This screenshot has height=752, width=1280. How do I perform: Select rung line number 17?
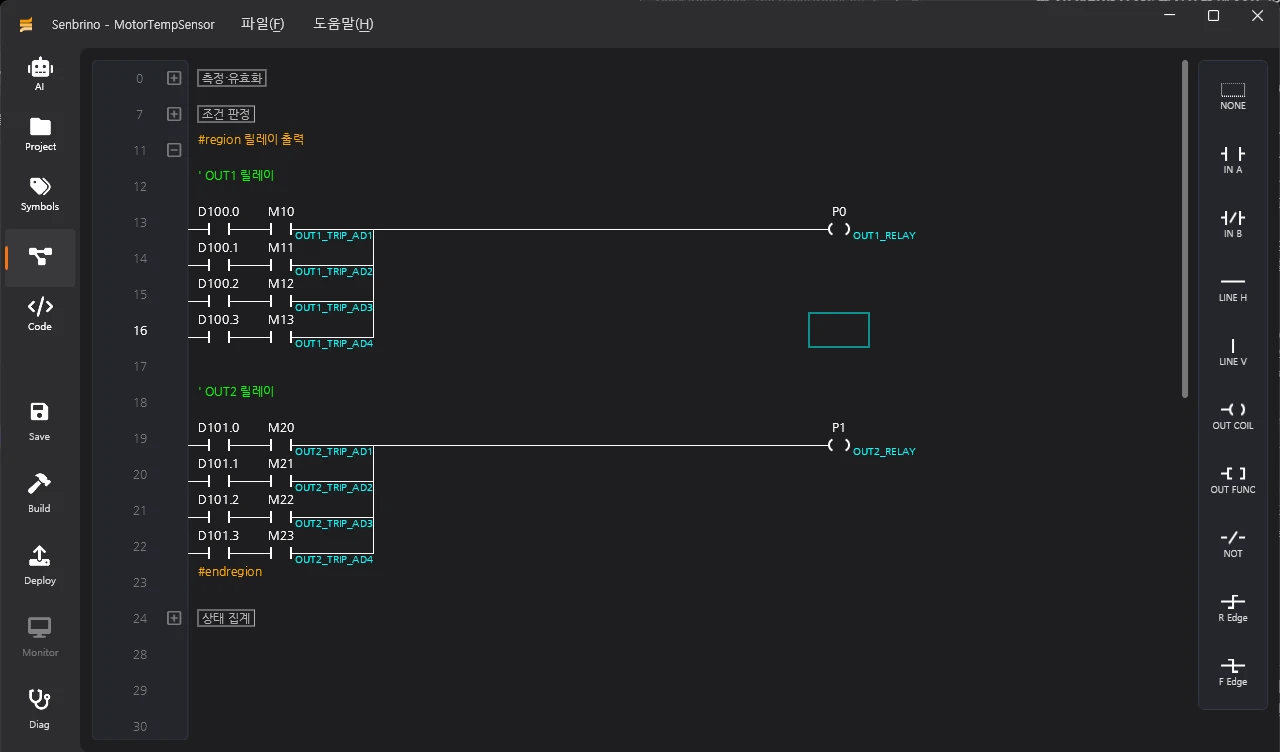tap(140, 367)
